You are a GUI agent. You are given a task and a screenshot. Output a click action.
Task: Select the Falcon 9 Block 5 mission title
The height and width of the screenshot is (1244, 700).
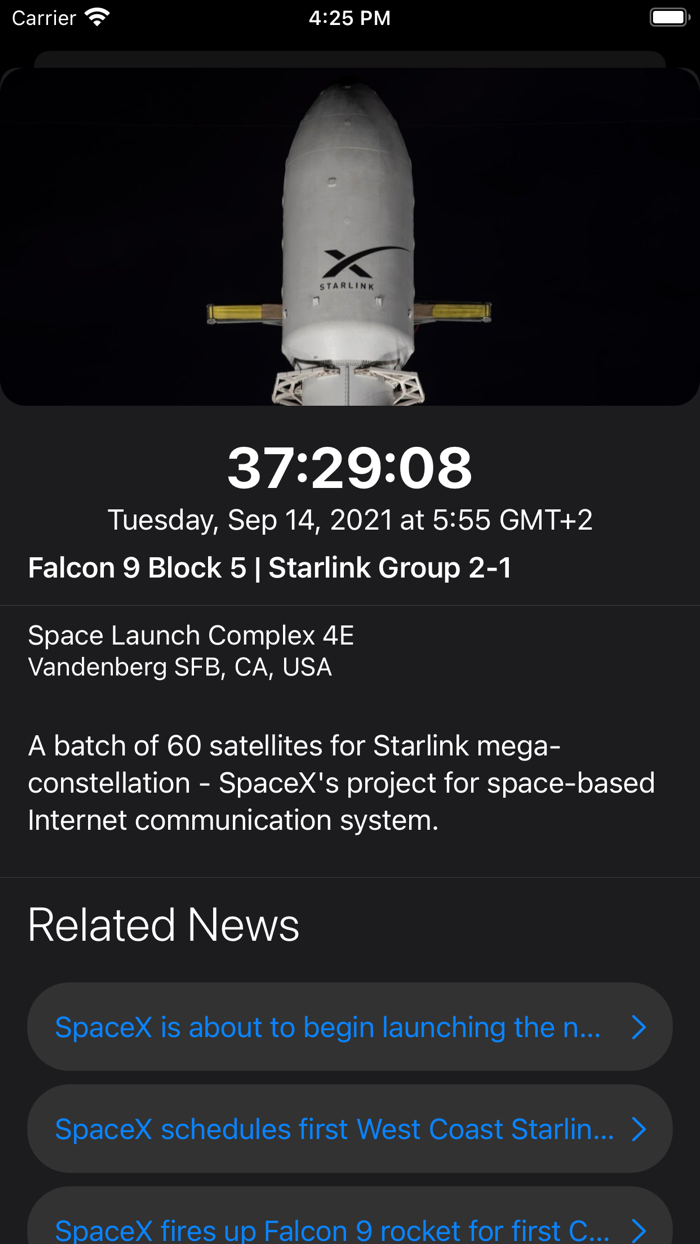pos(270,568)
